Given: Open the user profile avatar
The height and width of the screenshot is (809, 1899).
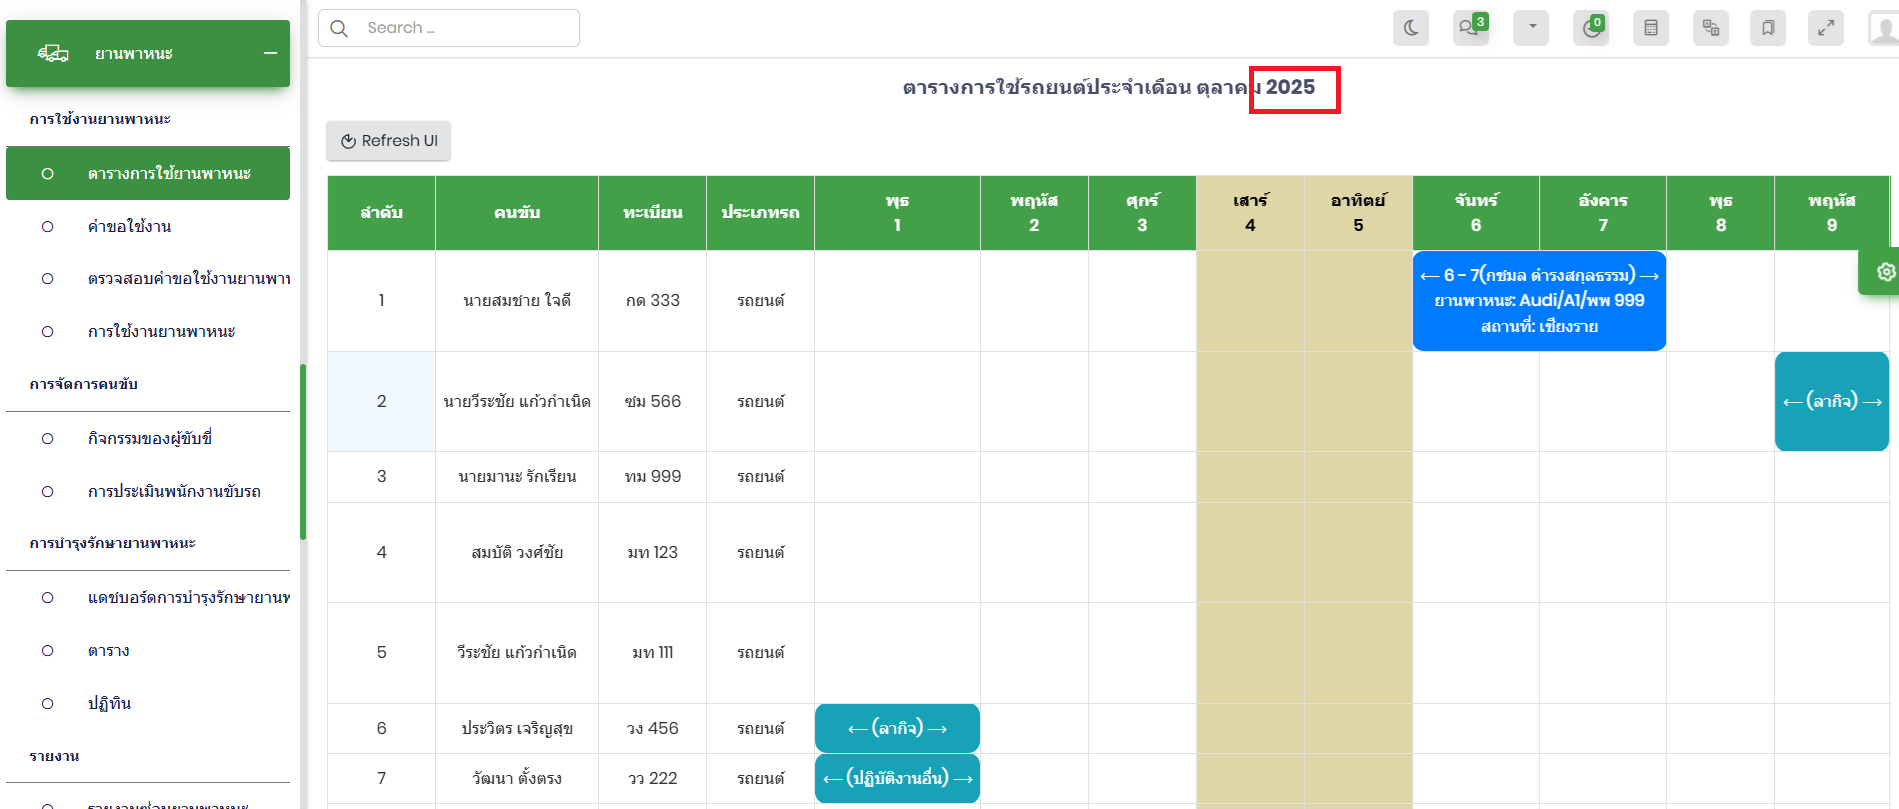Looking at the screenshot, I should (1883, 28).
